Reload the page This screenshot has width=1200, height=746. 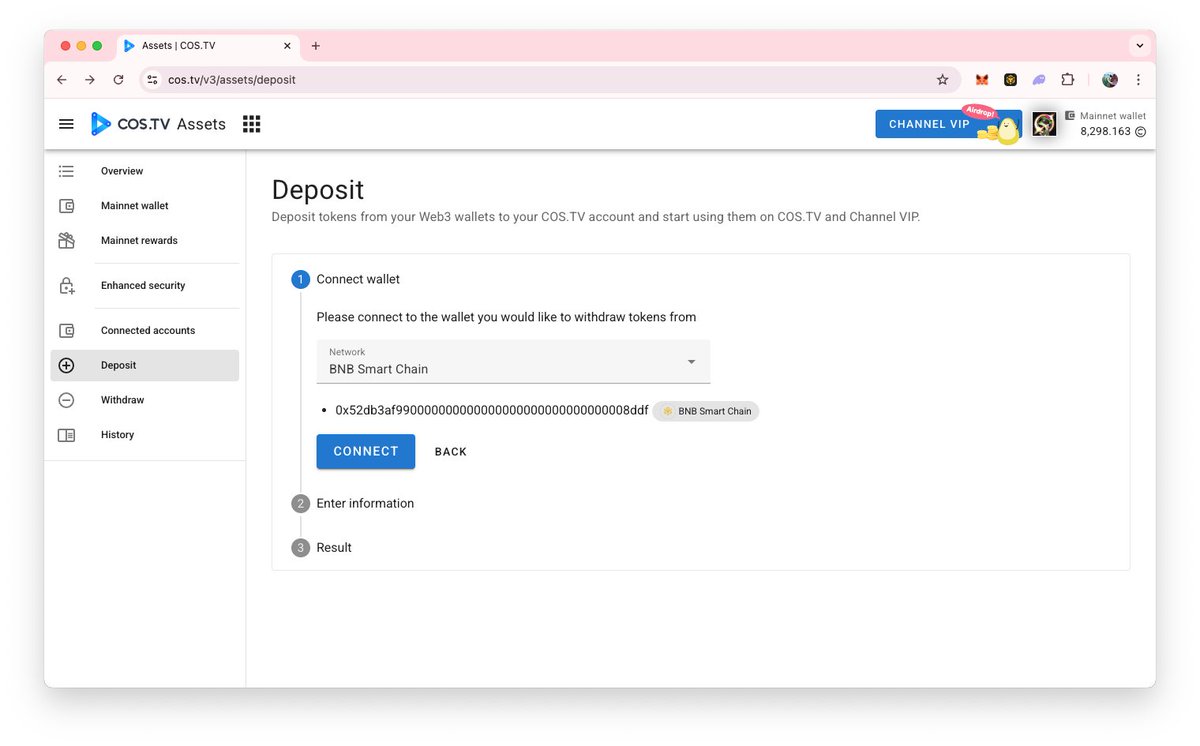point(118,80)
